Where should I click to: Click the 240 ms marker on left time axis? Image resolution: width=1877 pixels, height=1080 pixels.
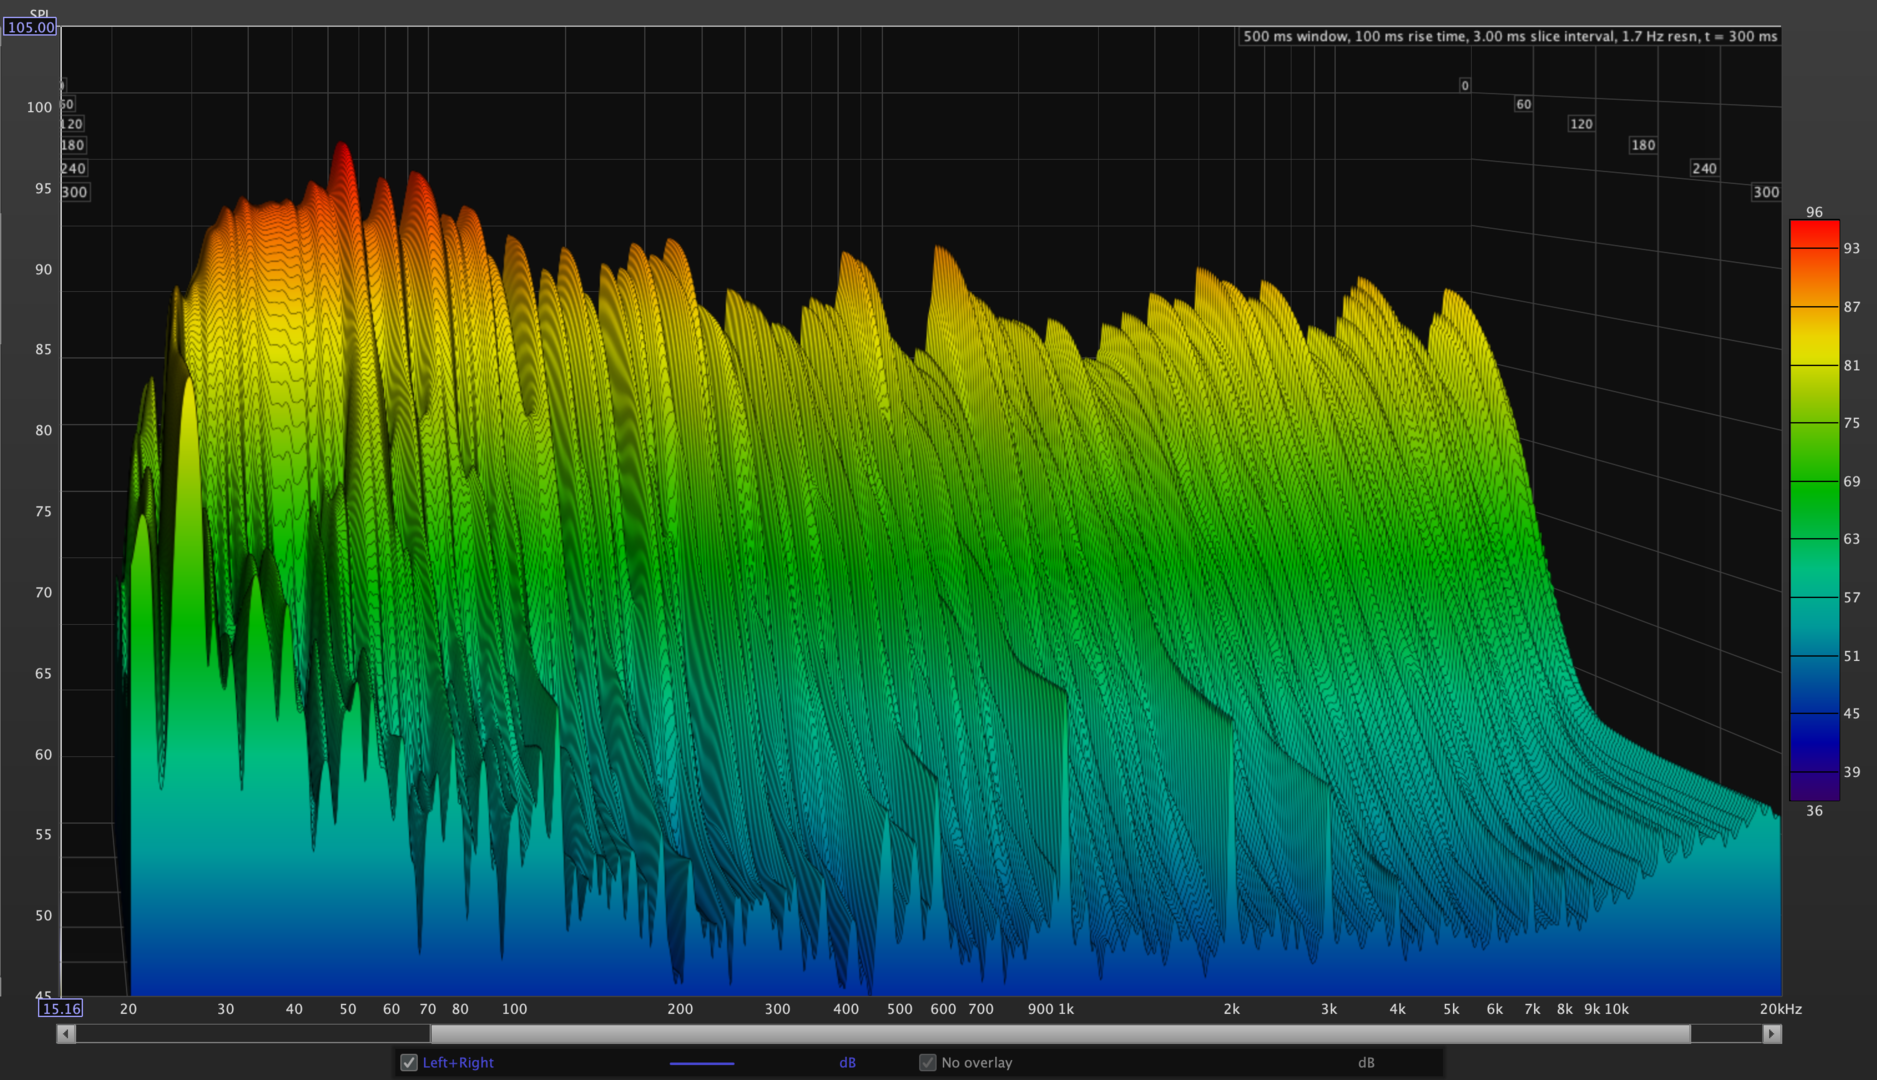(x=74, y=168)
